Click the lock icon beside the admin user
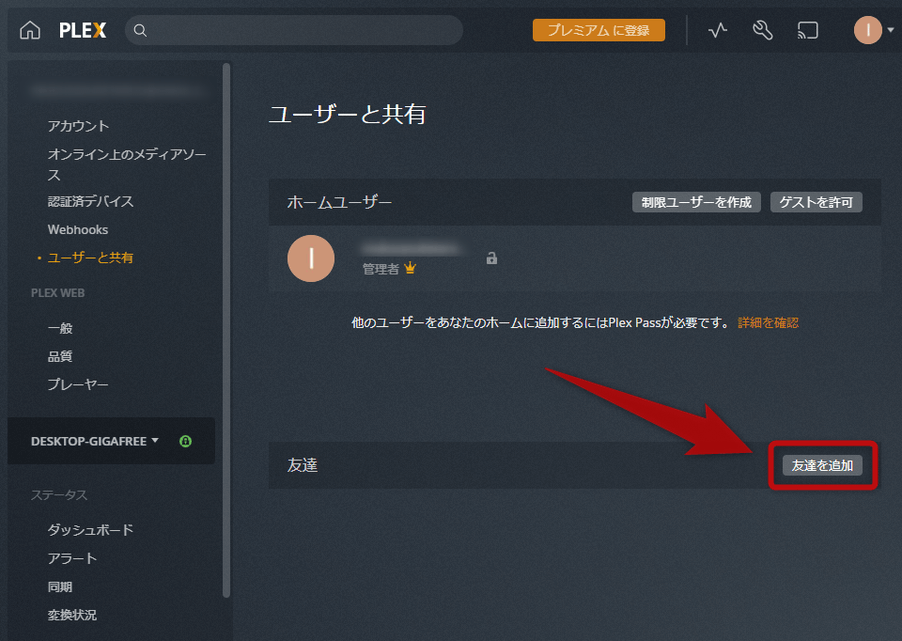This screenshot has width=902, height=641. 491,258
